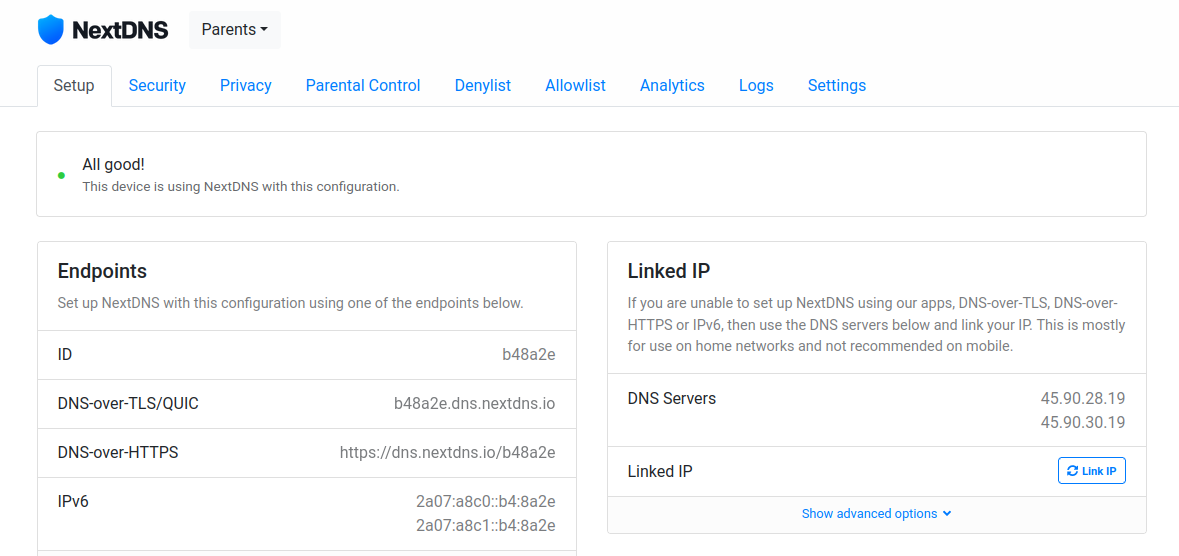
Task: View the Analytics tab
Action: pyautogui.click(x=672, y=86)
